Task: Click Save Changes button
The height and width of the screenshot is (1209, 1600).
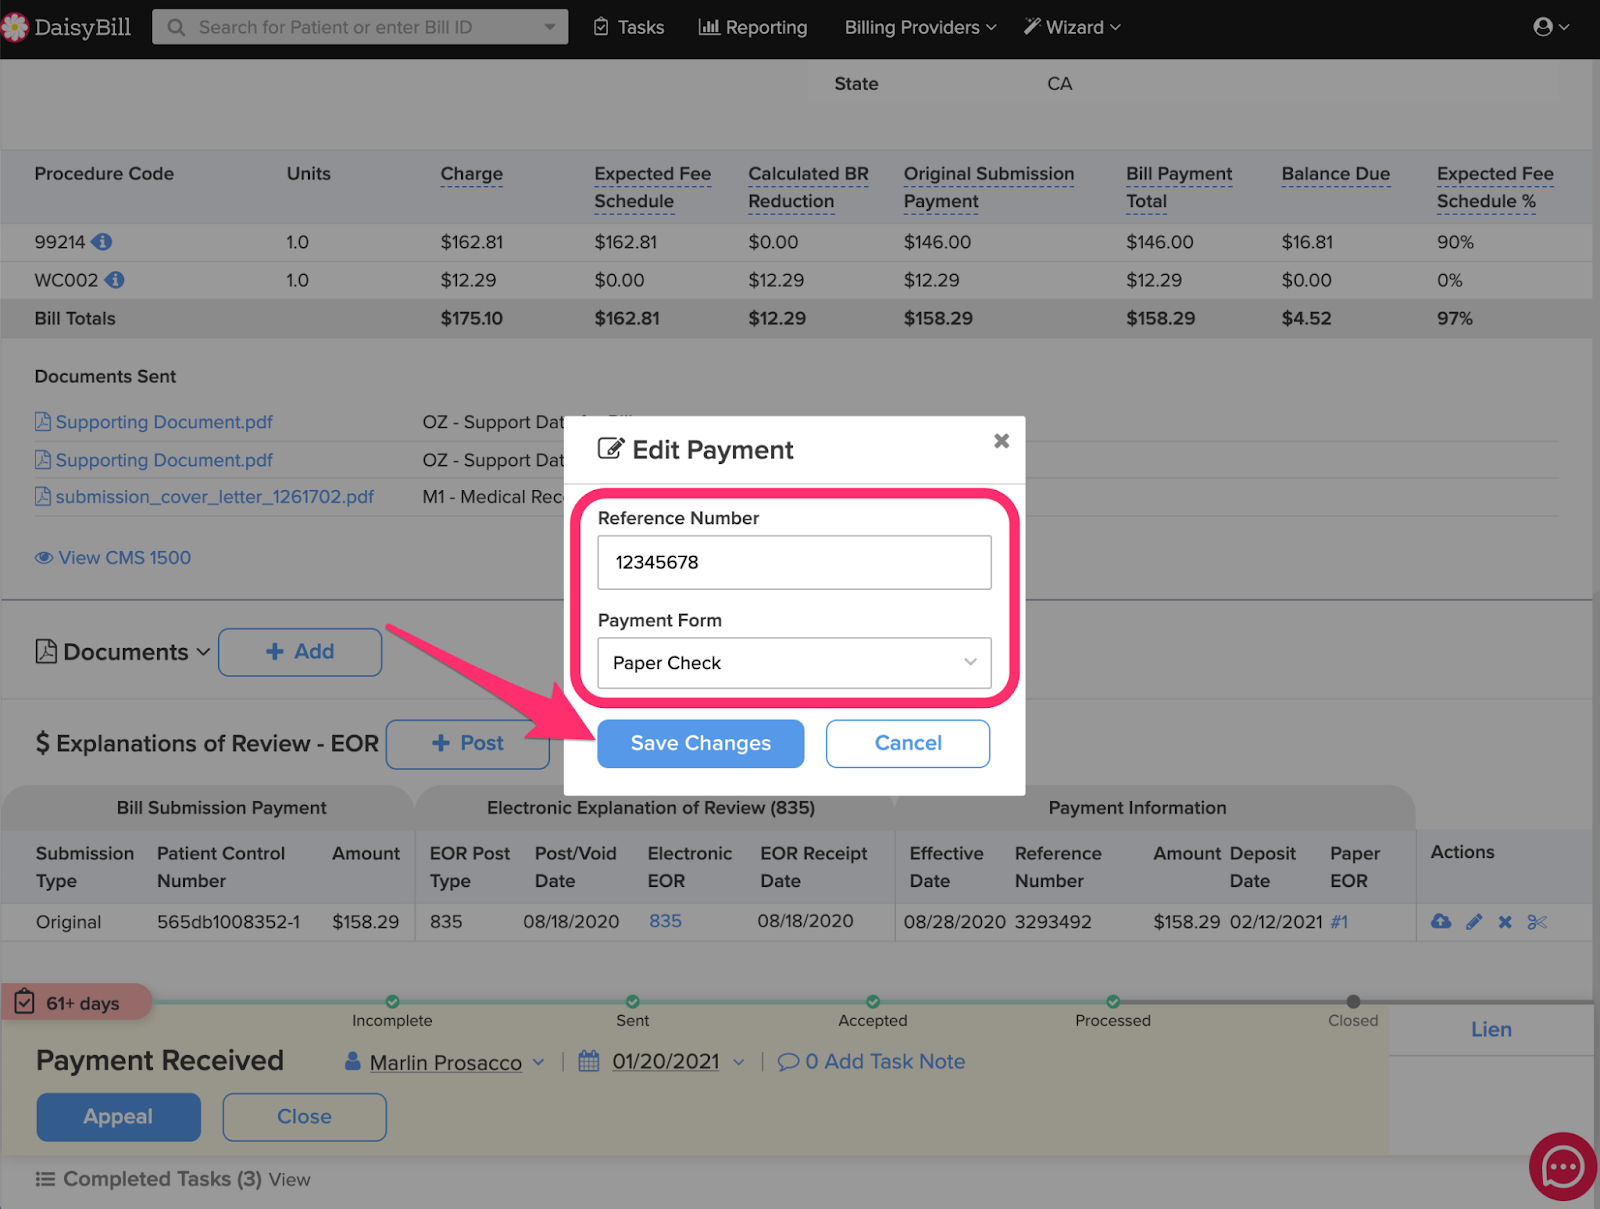Action: (x=700, y=743)
